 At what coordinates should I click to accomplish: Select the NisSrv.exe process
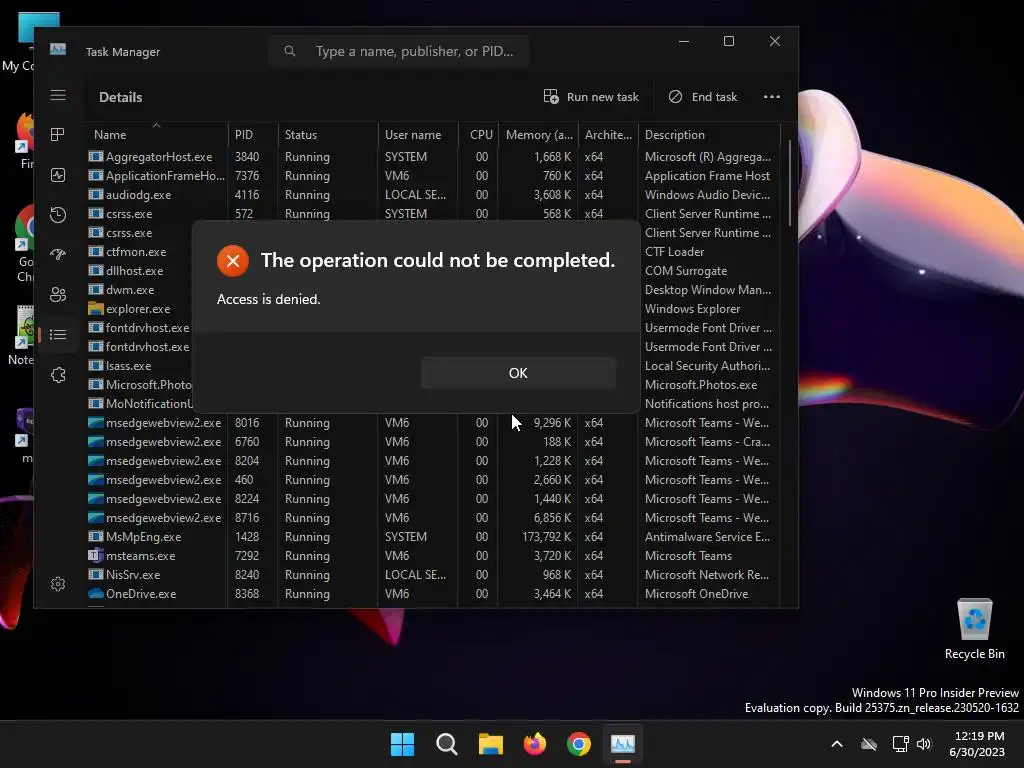click(x=432, y=575)
